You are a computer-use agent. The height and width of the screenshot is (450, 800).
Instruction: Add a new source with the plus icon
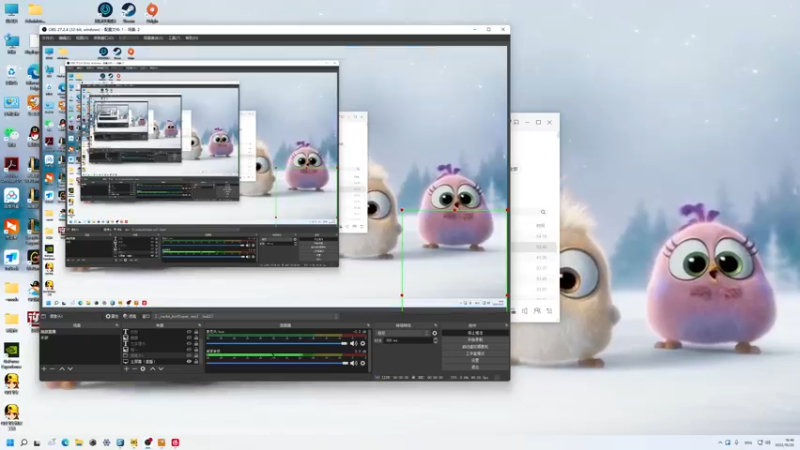[x=126, y=368]
